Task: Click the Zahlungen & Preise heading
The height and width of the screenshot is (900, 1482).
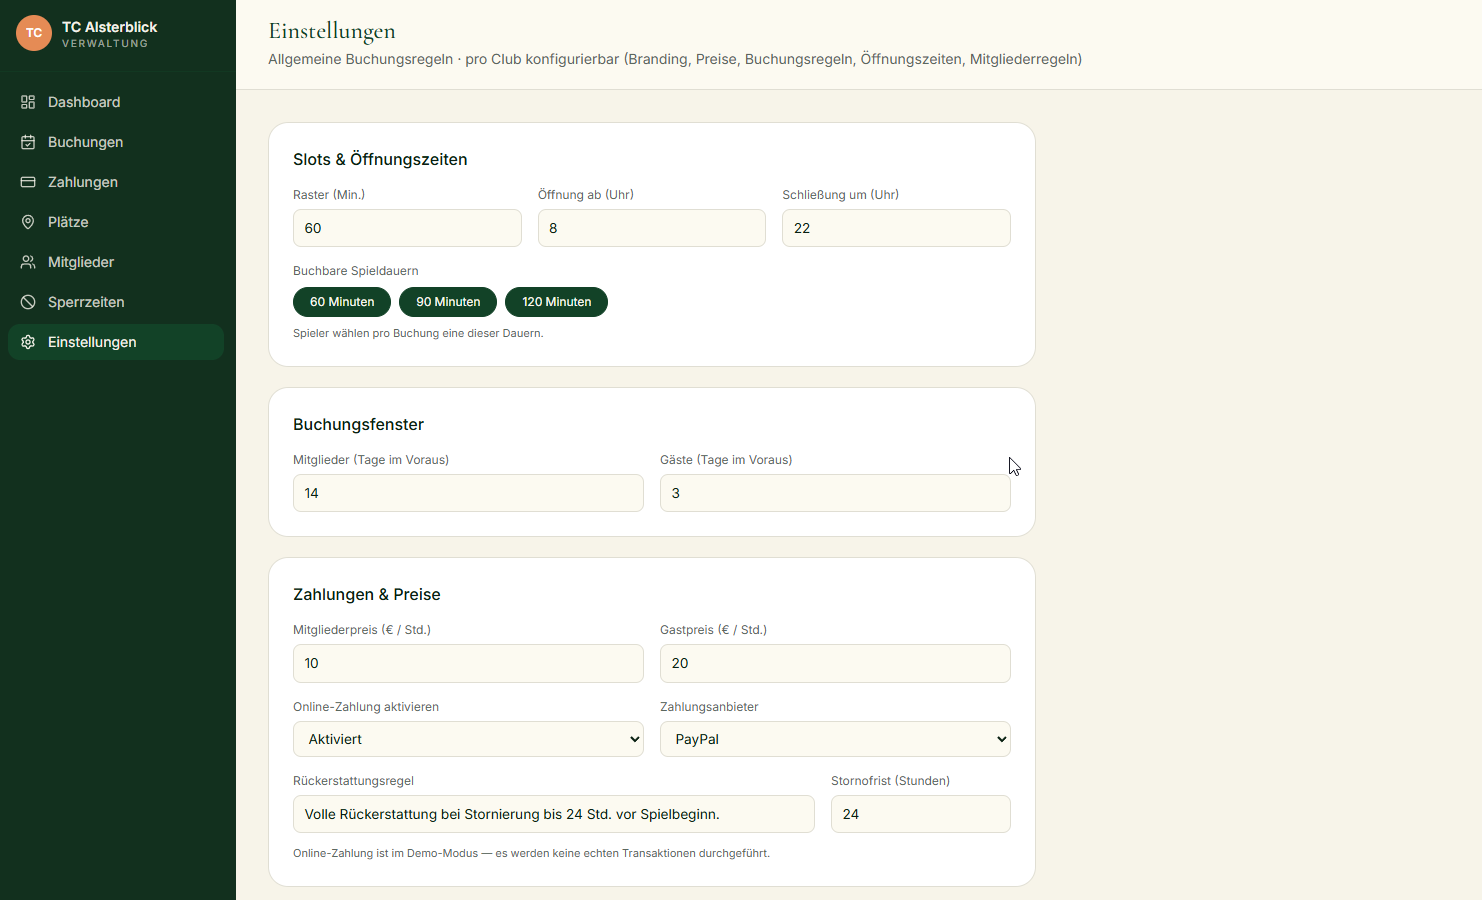Action: (367, 594)
